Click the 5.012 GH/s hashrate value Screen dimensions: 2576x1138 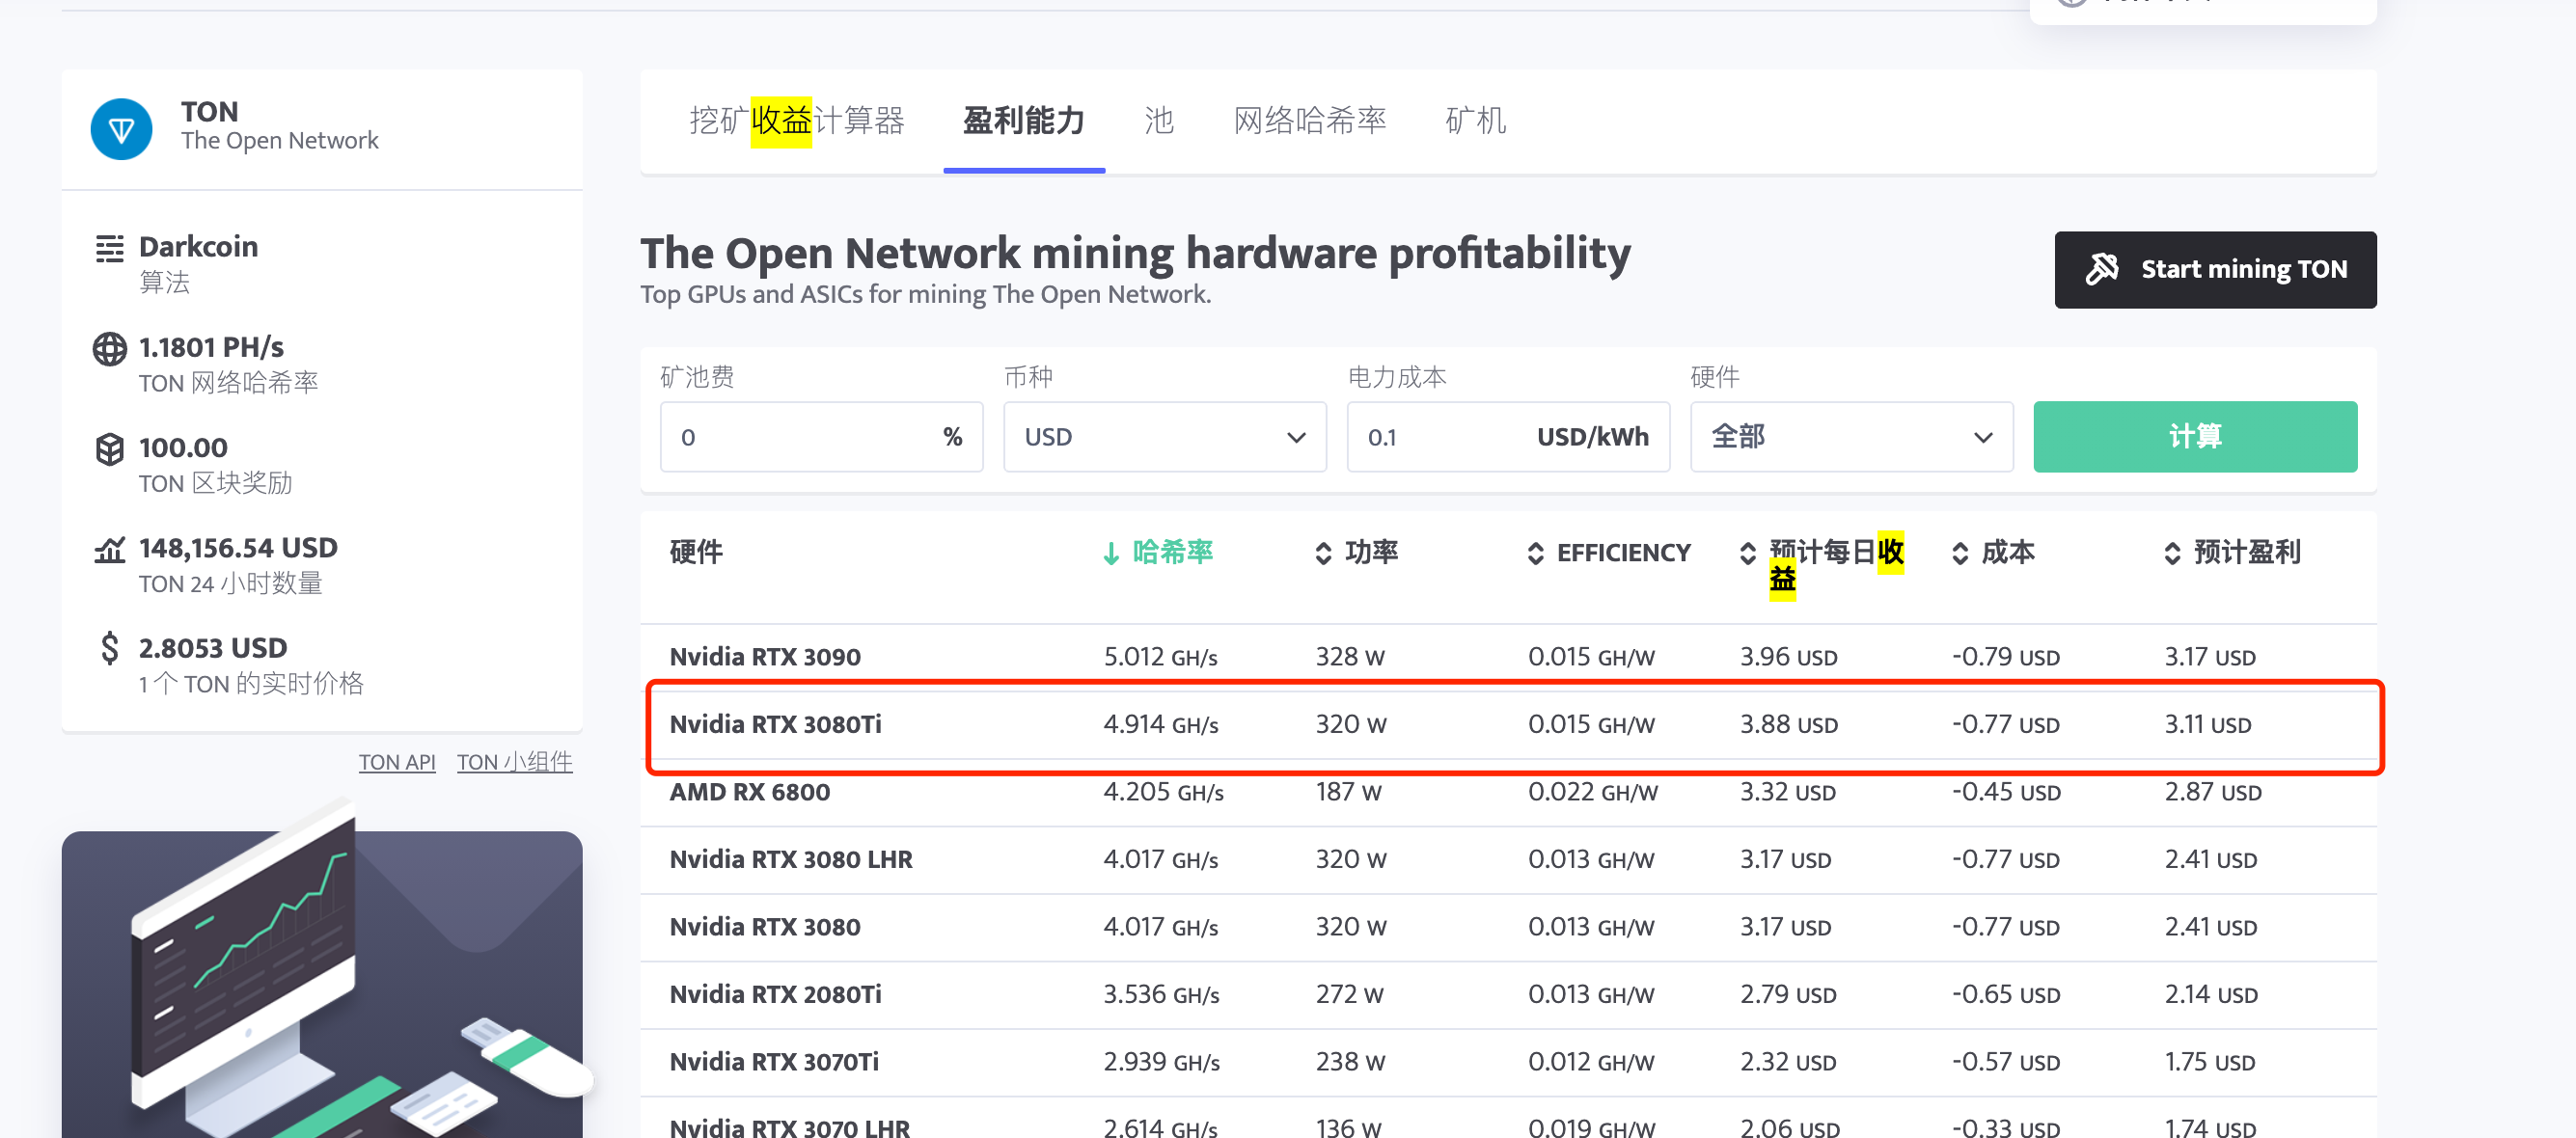coord(1160,657)
